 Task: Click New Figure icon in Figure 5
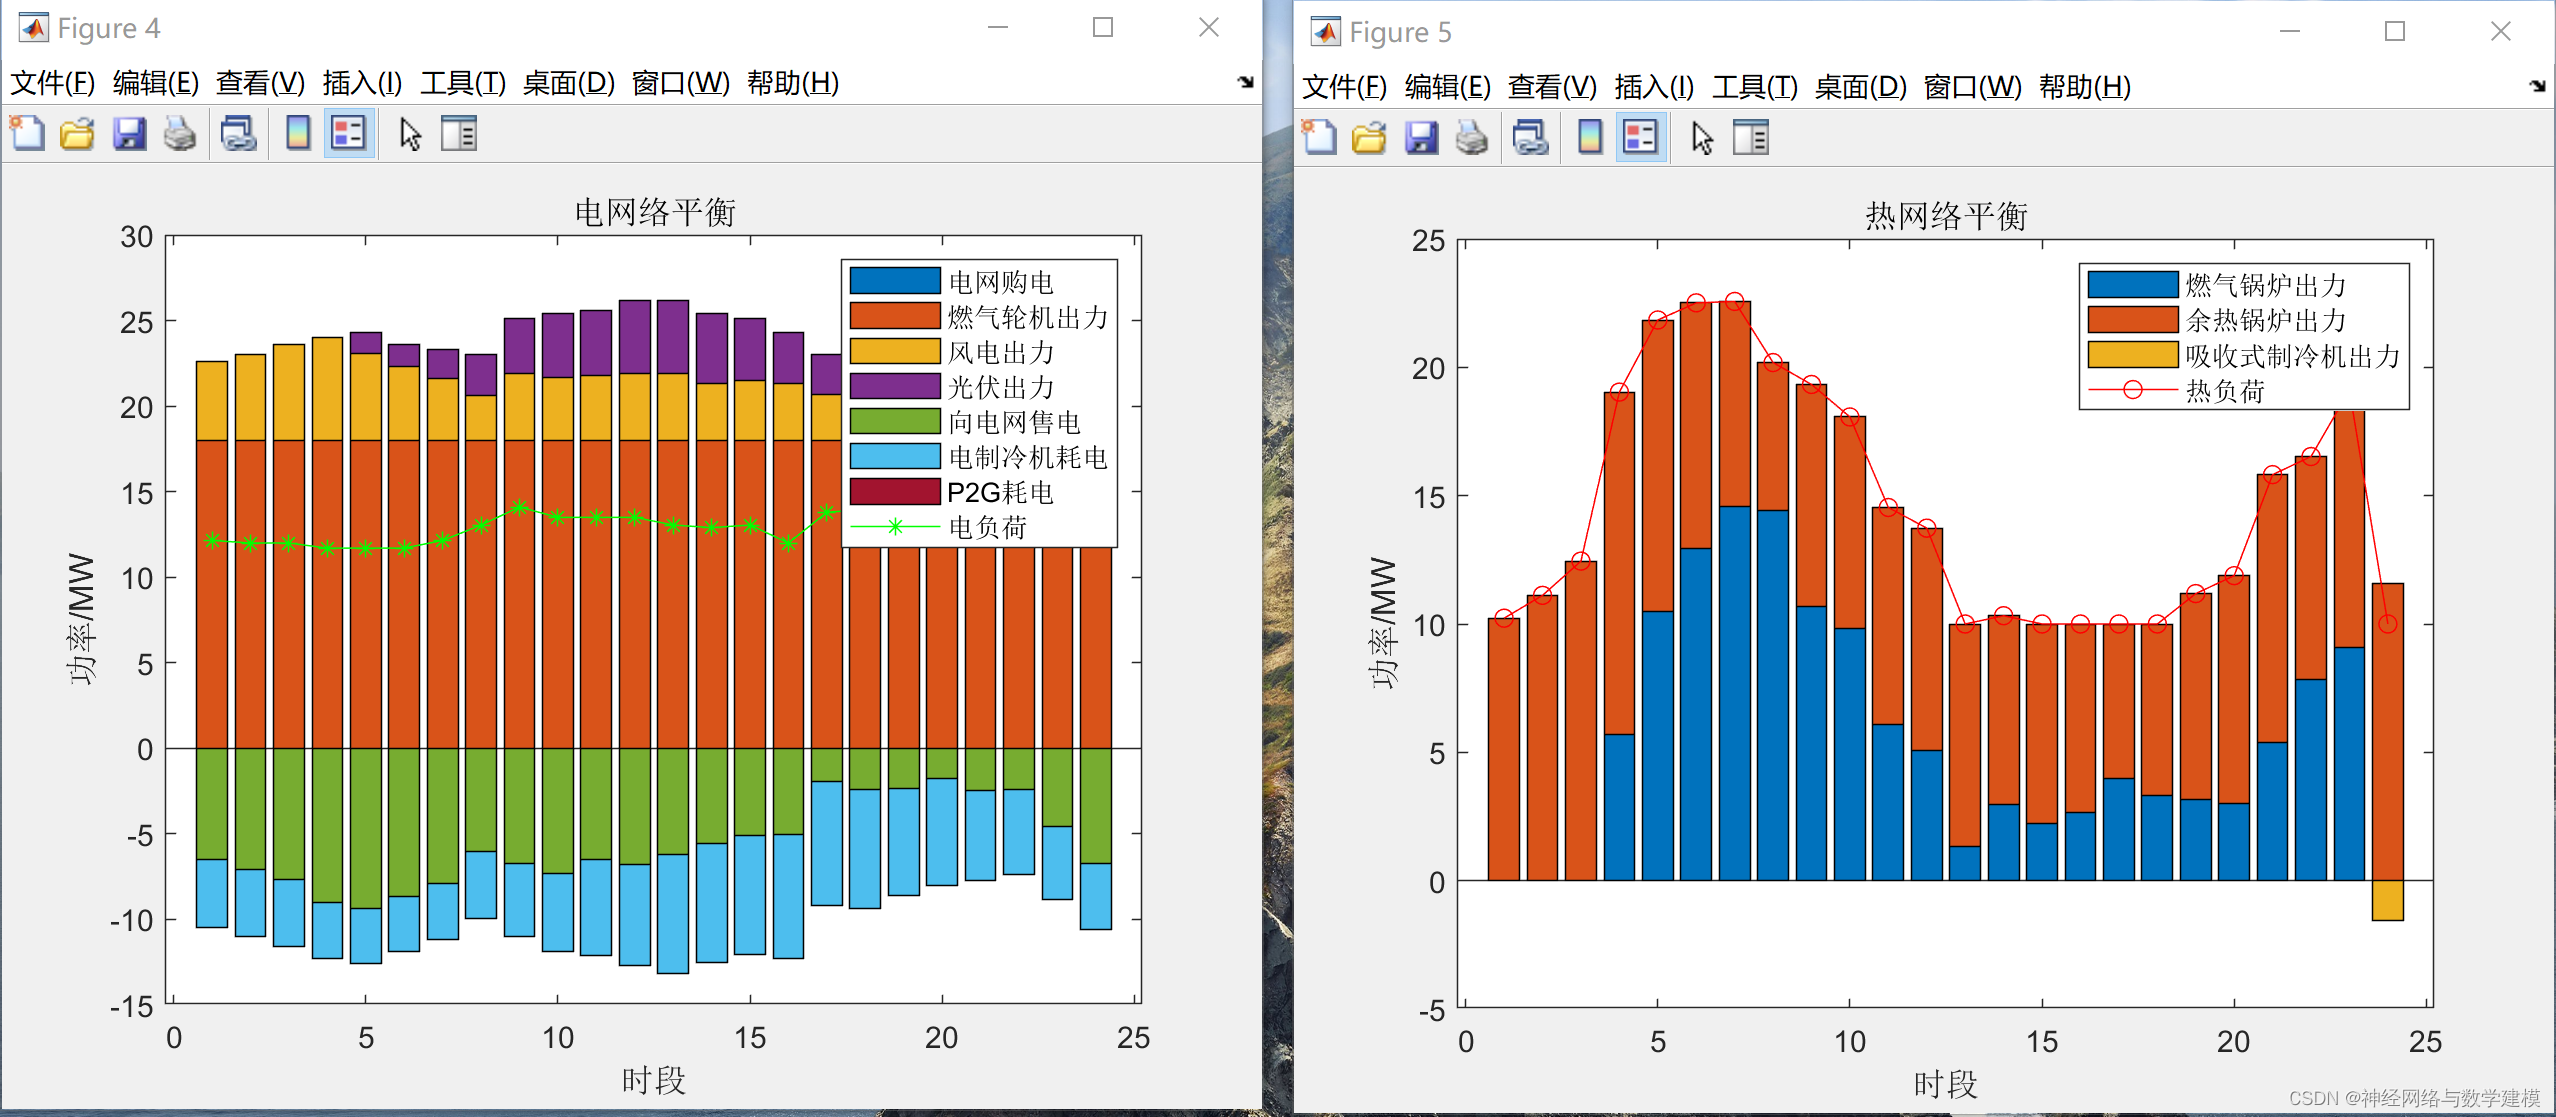[x=1319, y=137]
